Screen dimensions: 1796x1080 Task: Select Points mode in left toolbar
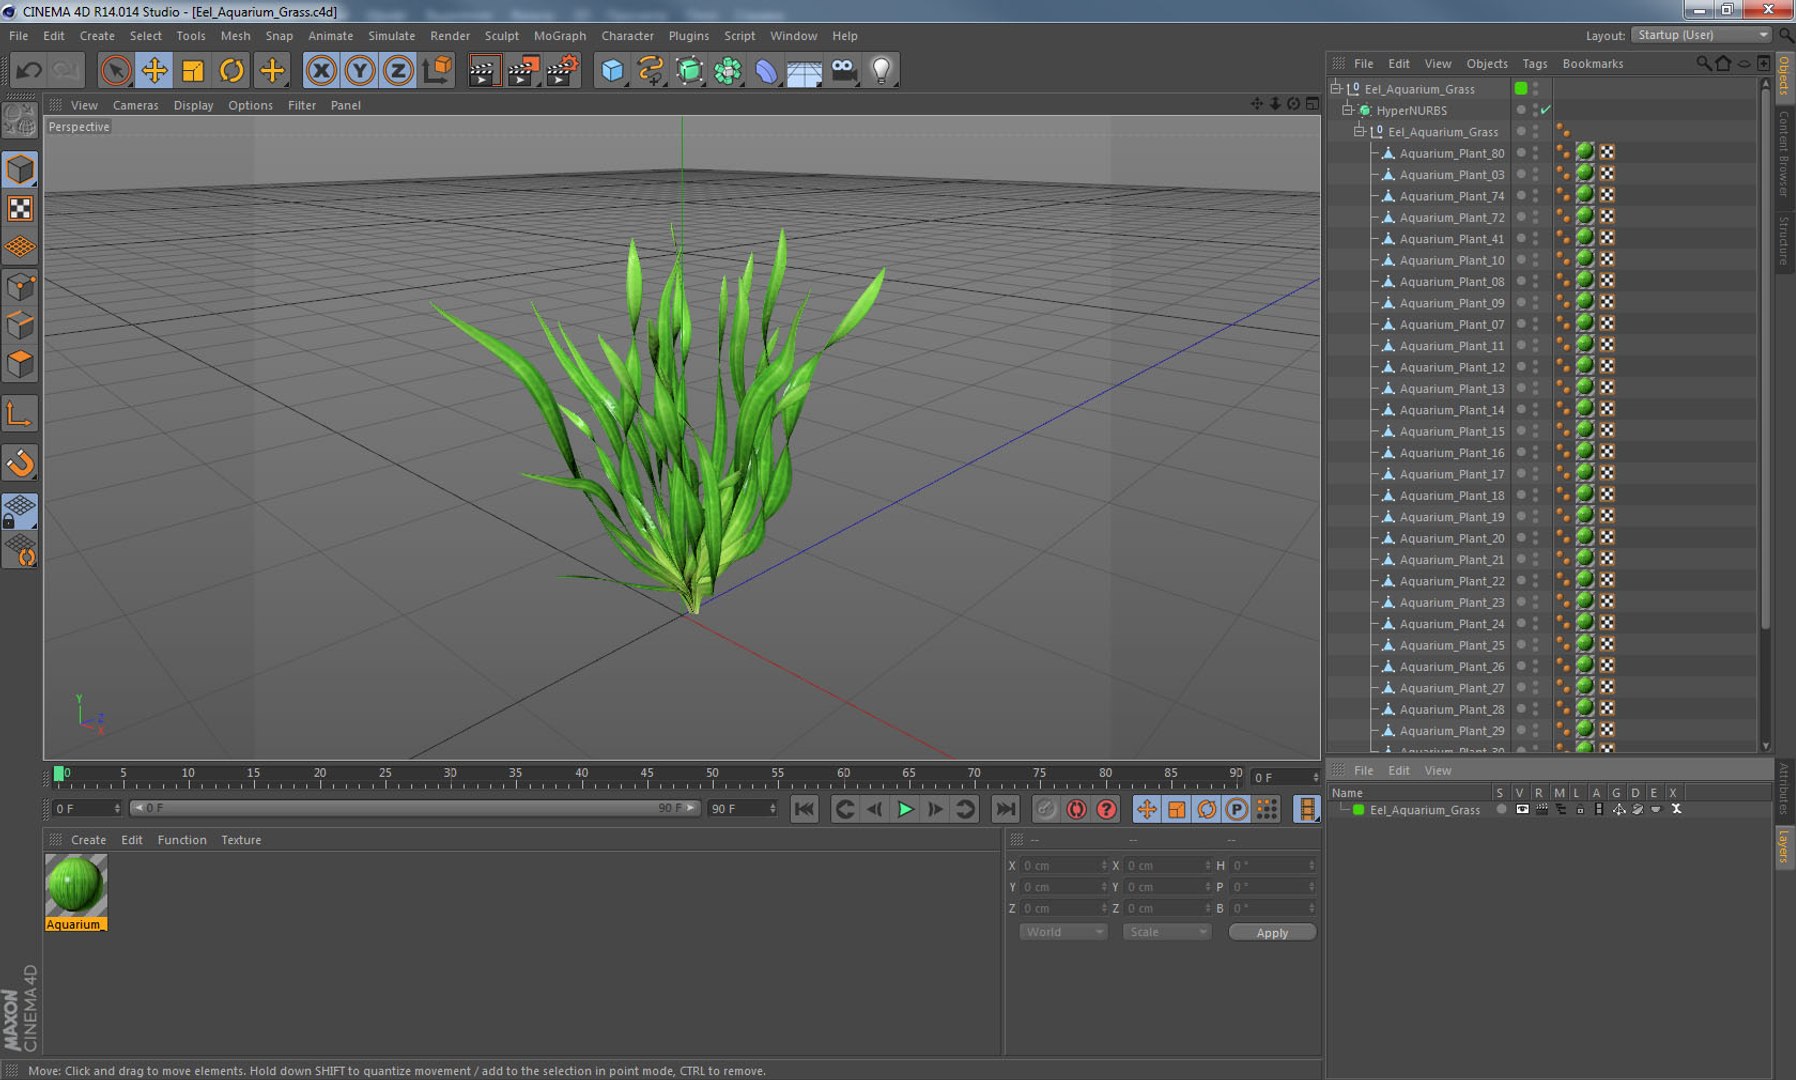(x=20, y=287)
